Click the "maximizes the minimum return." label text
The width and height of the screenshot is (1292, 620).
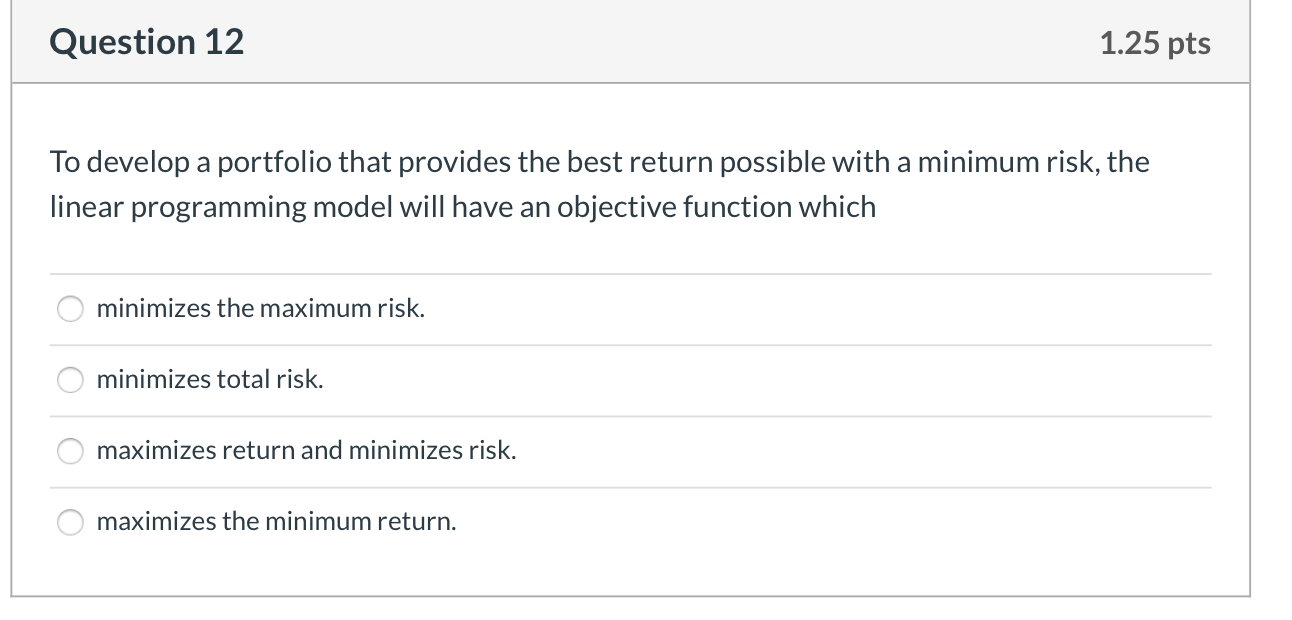(x=277, y=522)
